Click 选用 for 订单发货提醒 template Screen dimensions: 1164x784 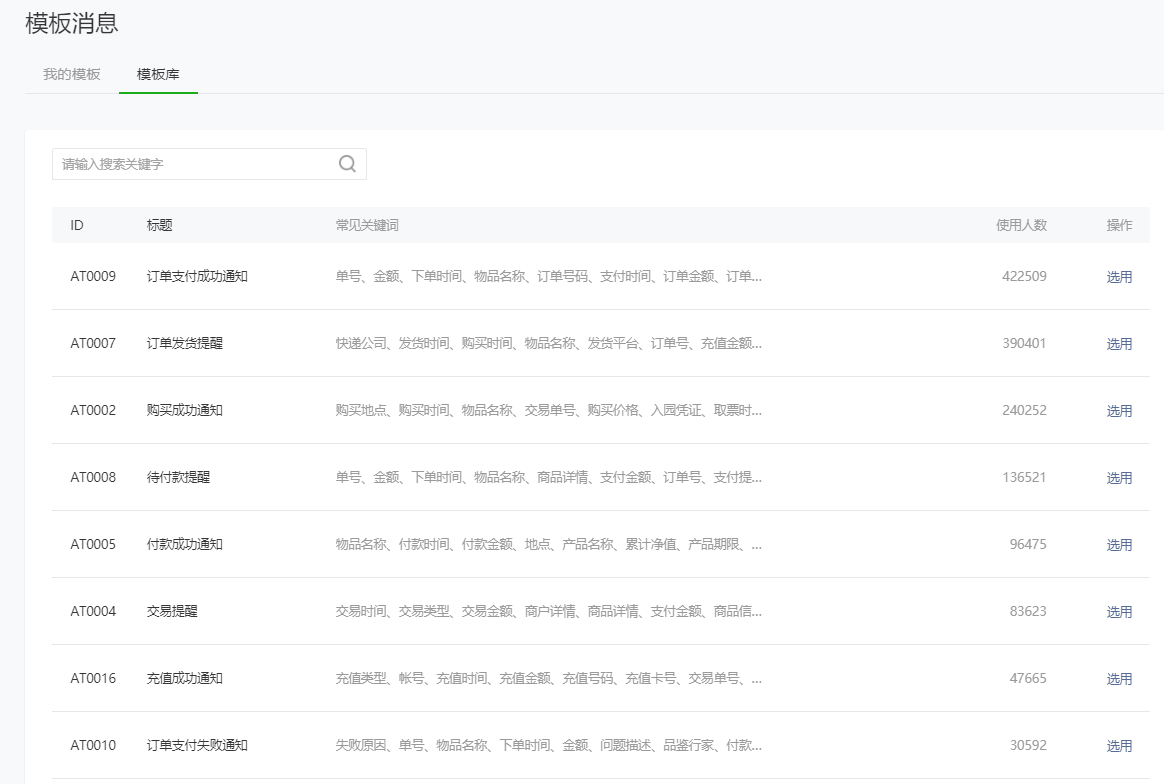(x=1119, y=344)
